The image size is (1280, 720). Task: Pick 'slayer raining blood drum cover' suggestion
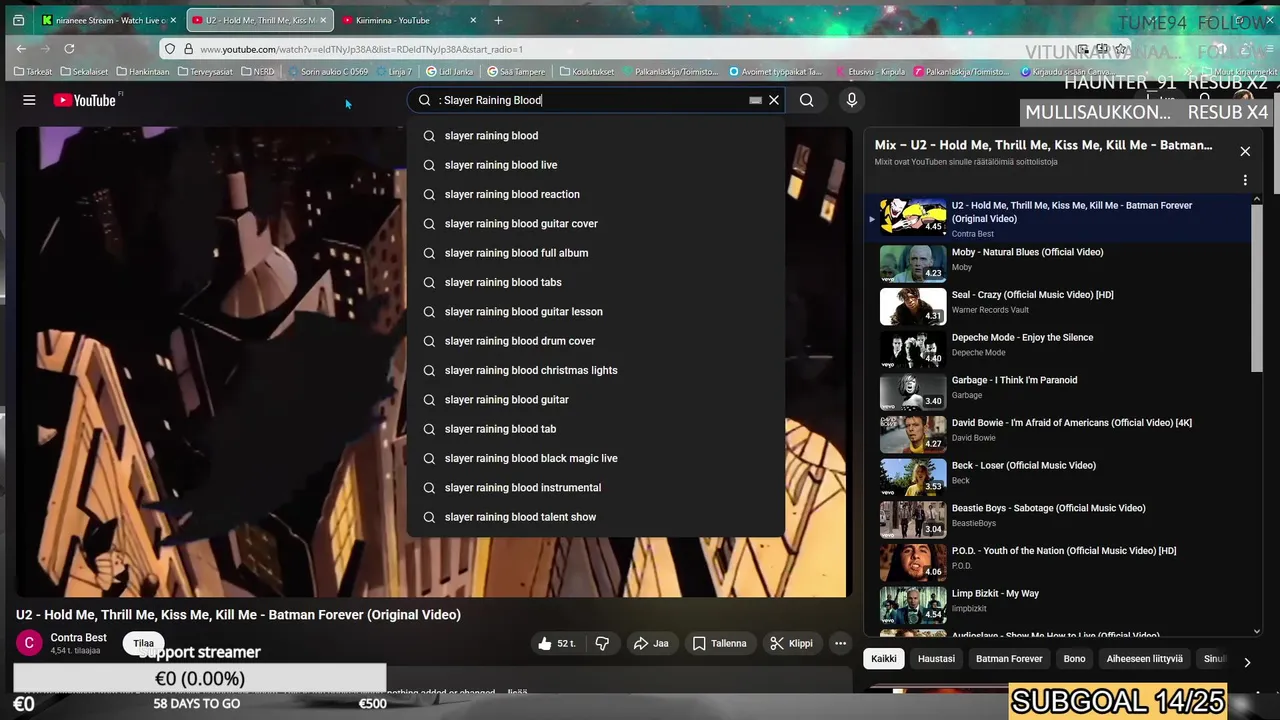click(595, 341)
